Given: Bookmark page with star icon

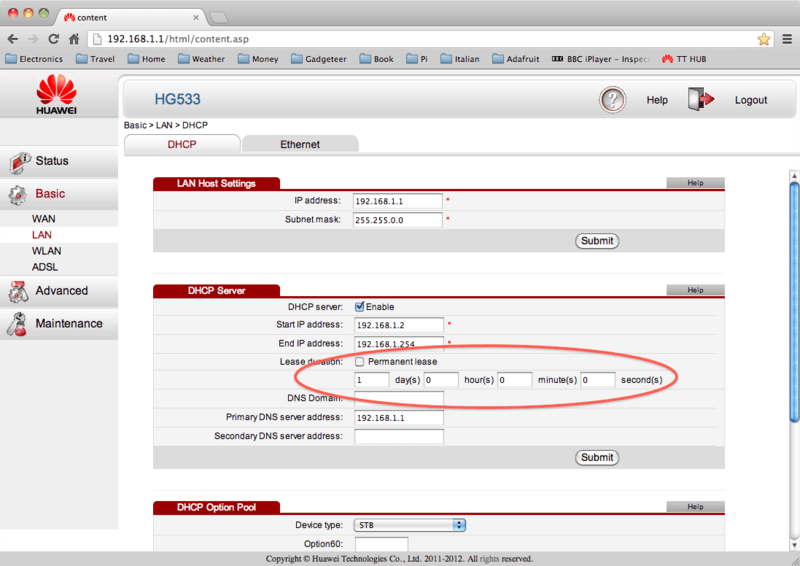Looking at the screenshot, I should [x=763, y=39].
